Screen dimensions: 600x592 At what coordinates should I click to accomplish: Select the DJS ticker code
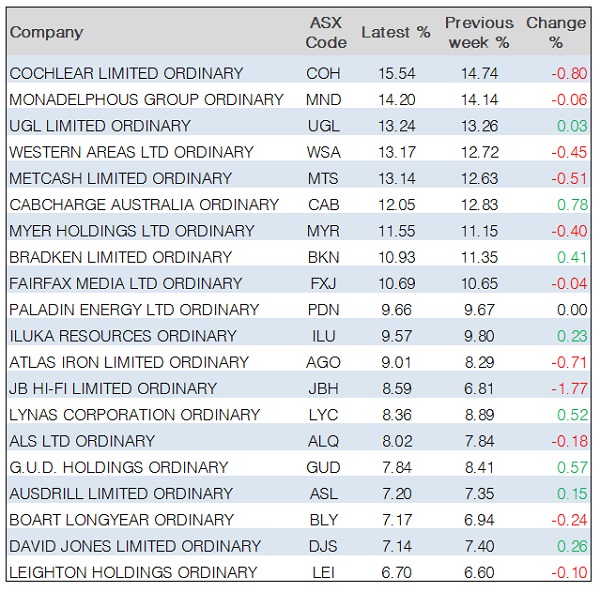coord(324,547)
